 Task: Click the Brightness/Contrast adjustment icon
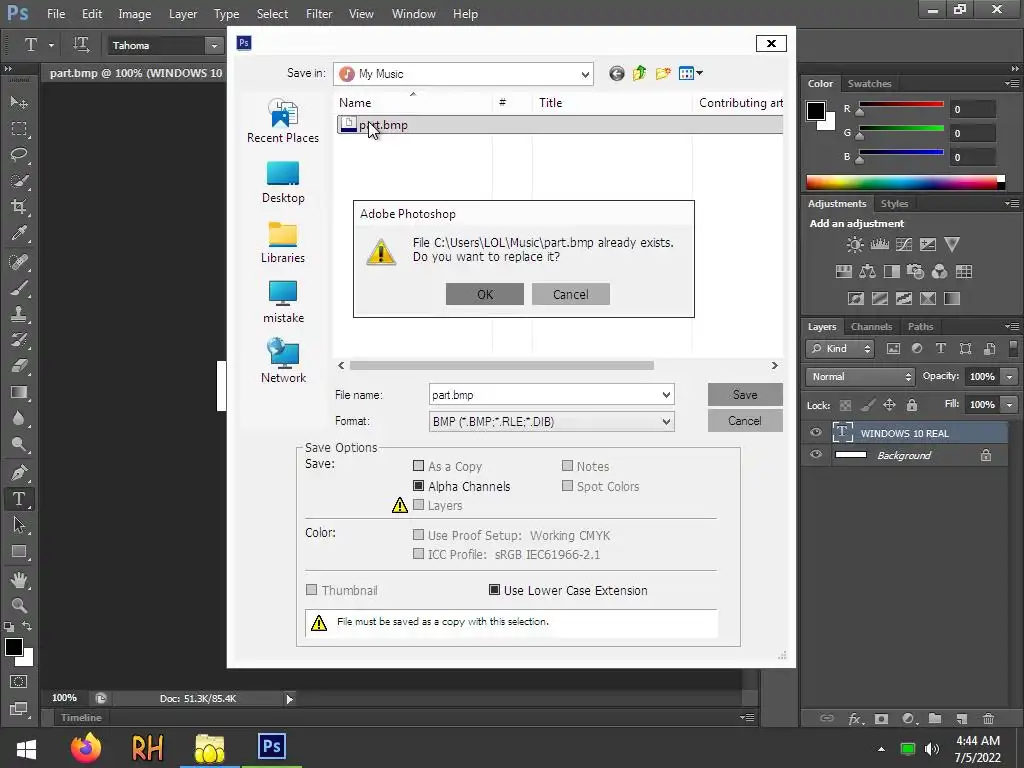tap(854, 245)
